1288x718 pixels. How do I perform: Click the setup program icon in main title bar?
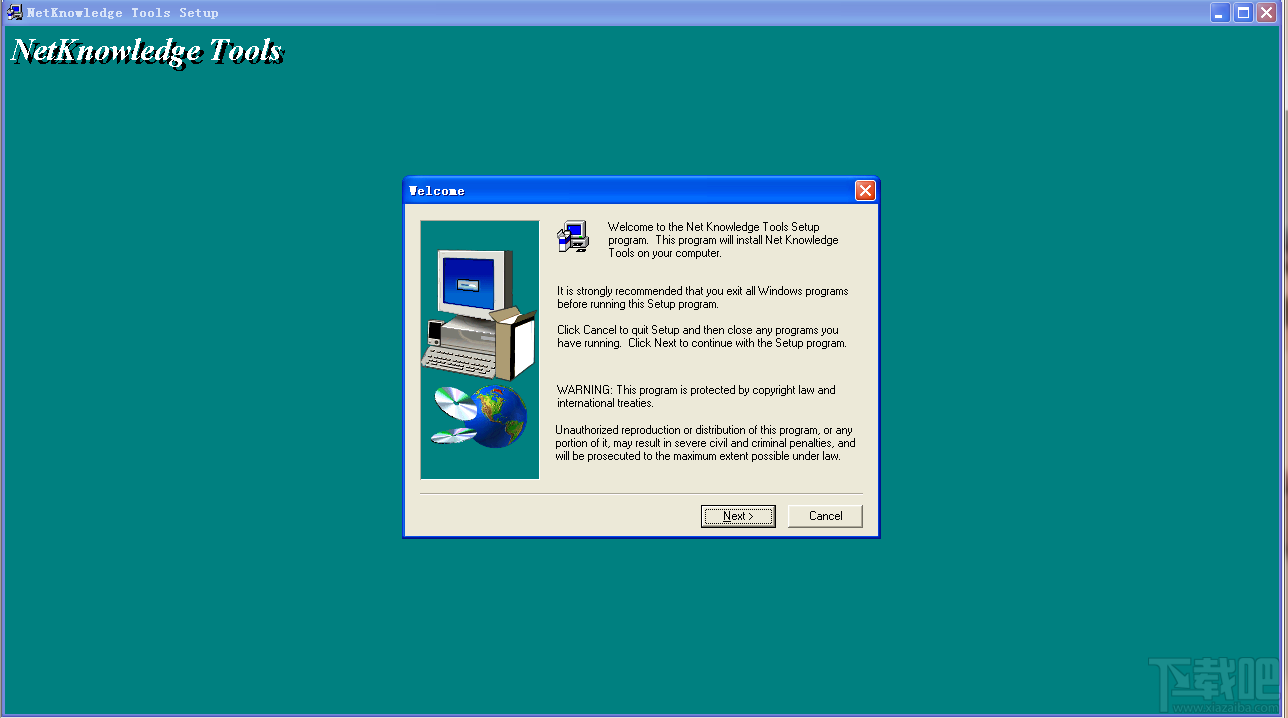click(13, 12)
